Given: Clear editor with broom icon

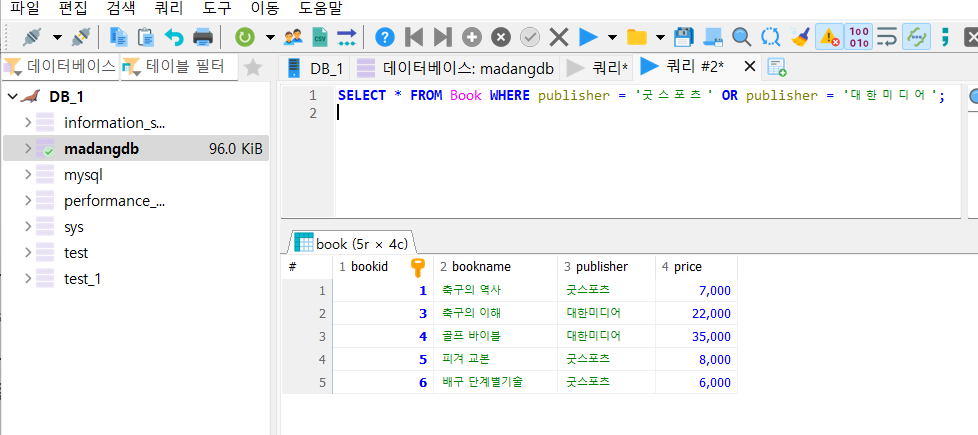Looking at the screenshot, I should coord(800,37).
